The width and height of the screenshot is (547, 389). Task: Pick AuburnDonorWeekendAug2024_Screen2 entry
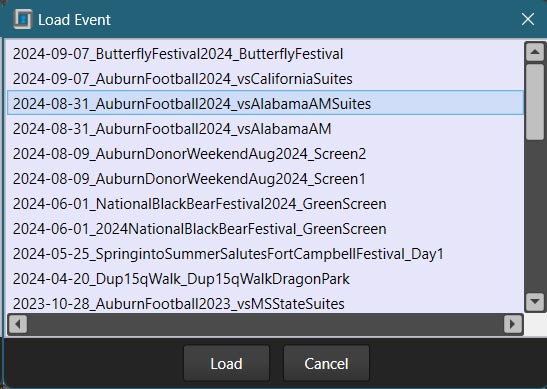point(265,154)
